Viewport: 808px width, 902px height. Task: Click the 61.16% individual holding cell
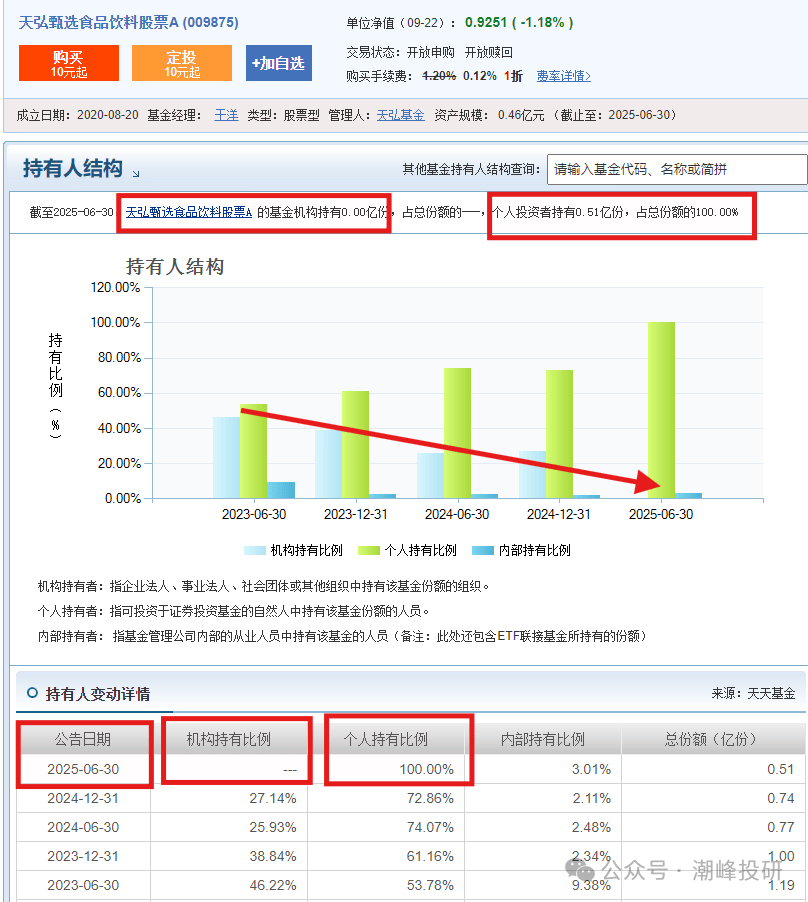(386, 856)
